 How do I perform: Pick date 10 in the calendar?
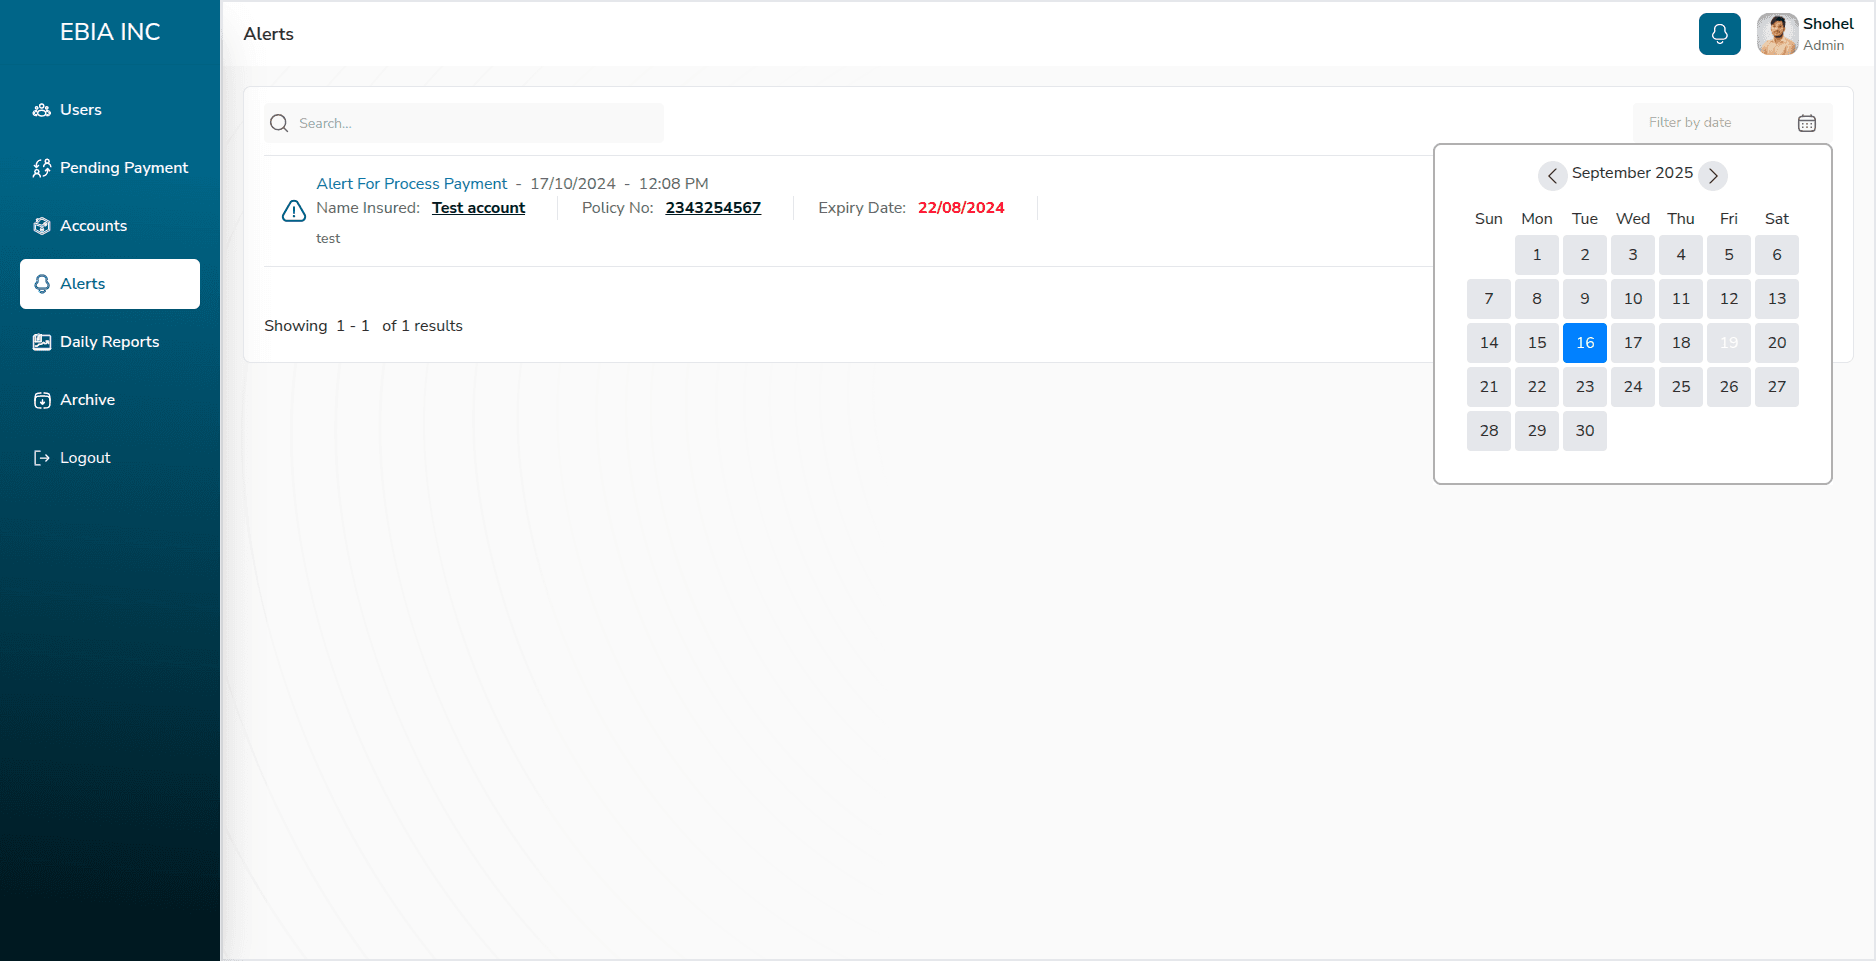(x=1633, y=299)
